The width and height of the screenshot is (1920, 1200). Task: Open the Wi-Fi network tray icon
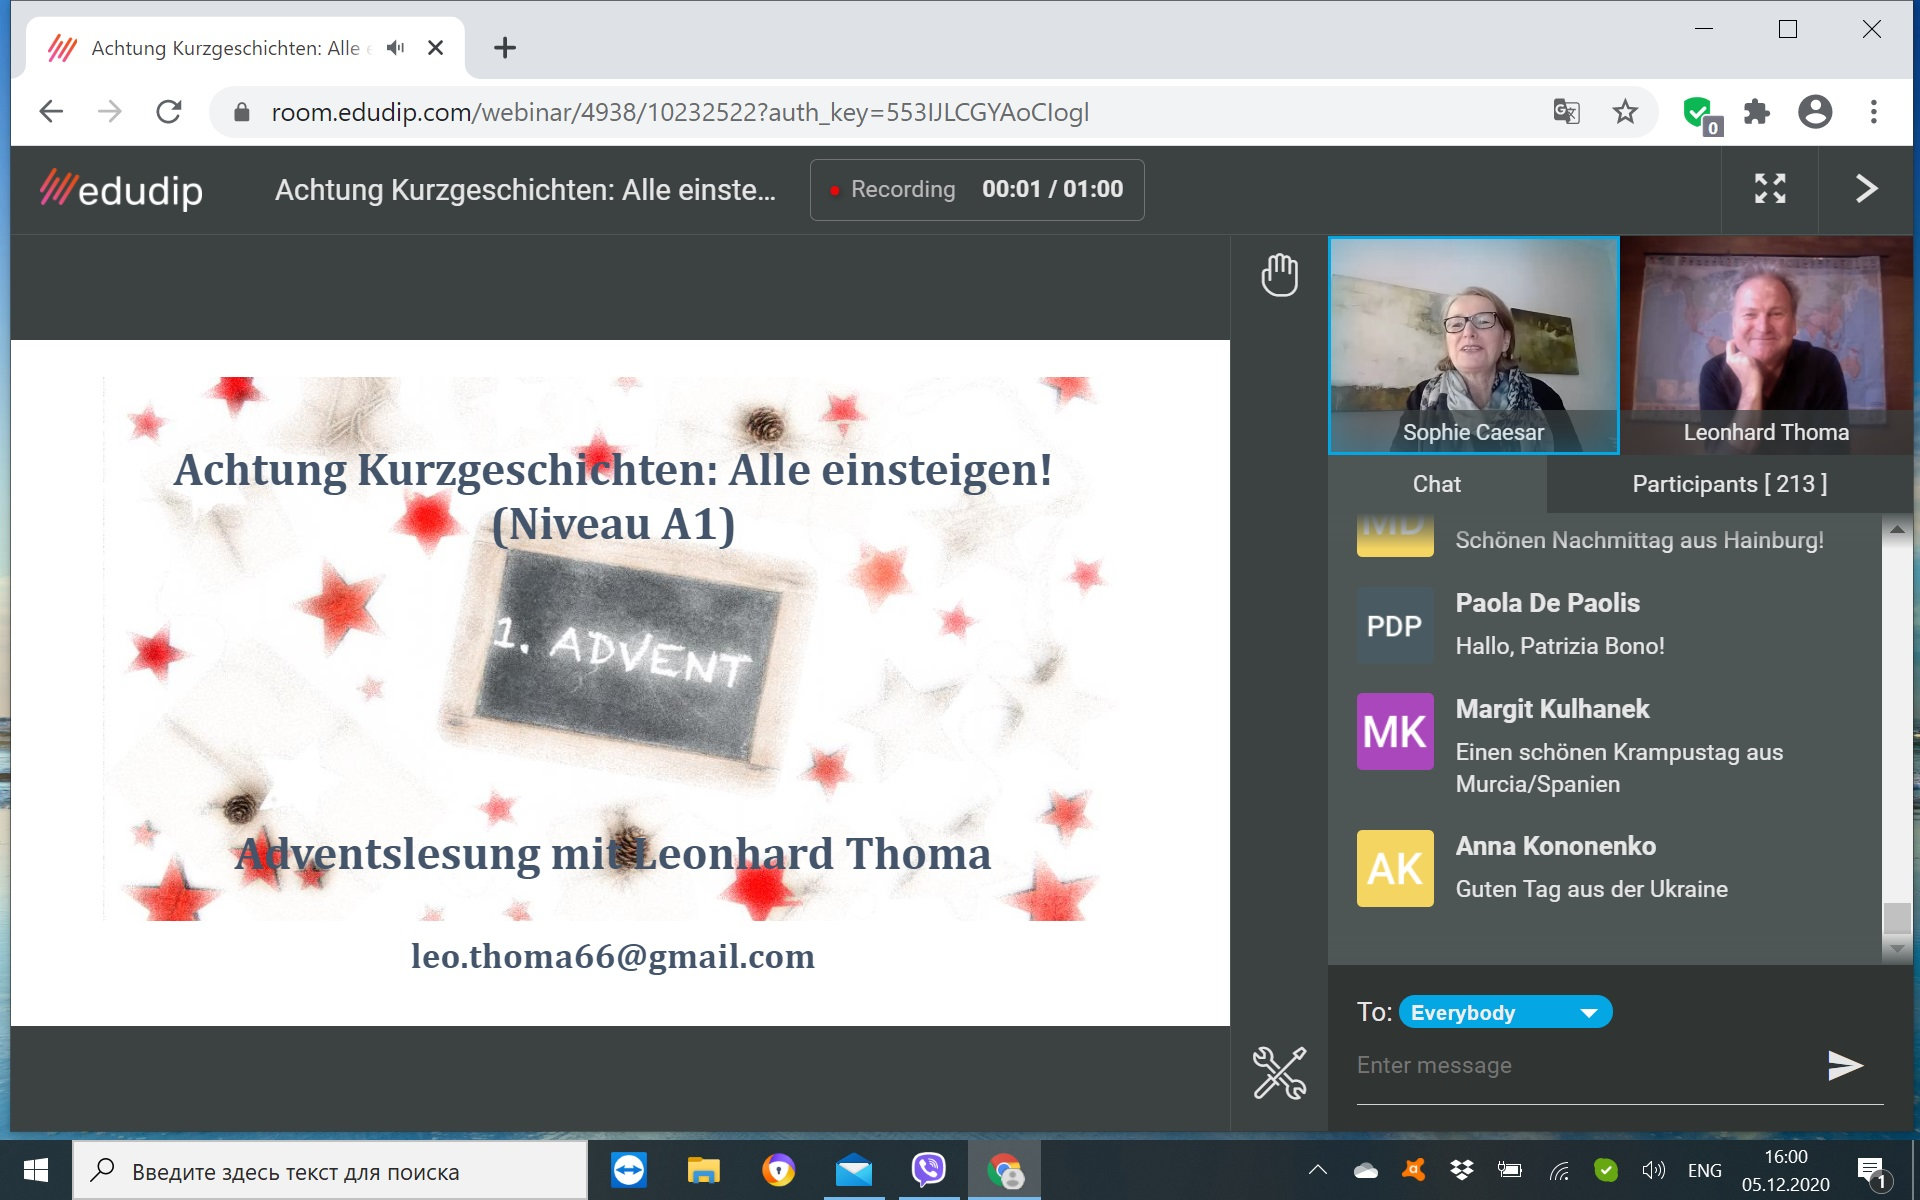(1558, 1170)
